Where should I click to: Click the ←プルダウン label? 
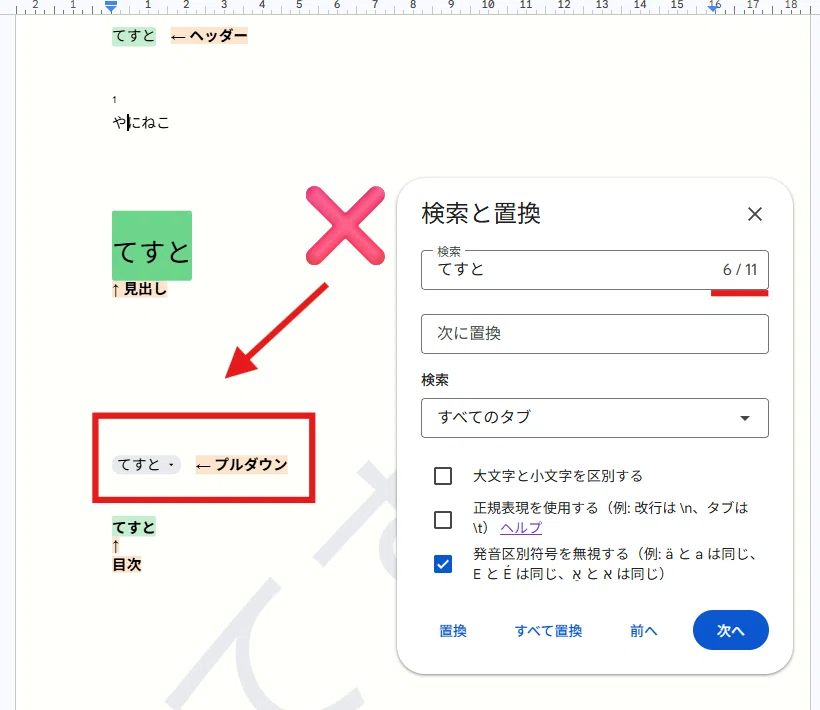pos(242,464)
